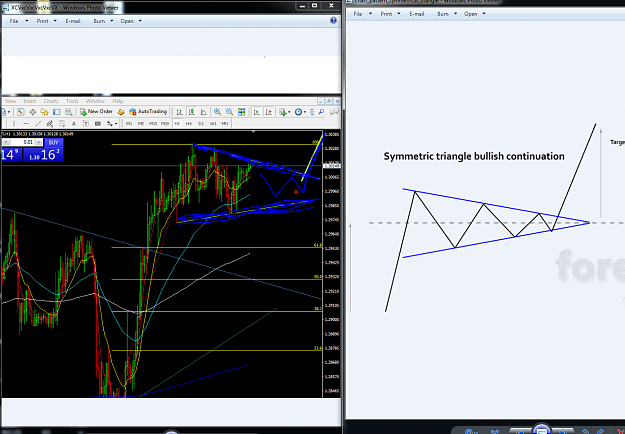The image size is (625, 434).
Task: Increase volume with the up arrow
Action: [x=39, y=142]
